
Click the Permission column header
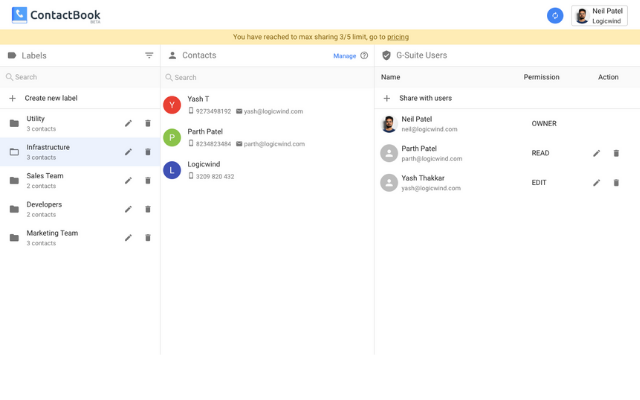pos(541,77)
